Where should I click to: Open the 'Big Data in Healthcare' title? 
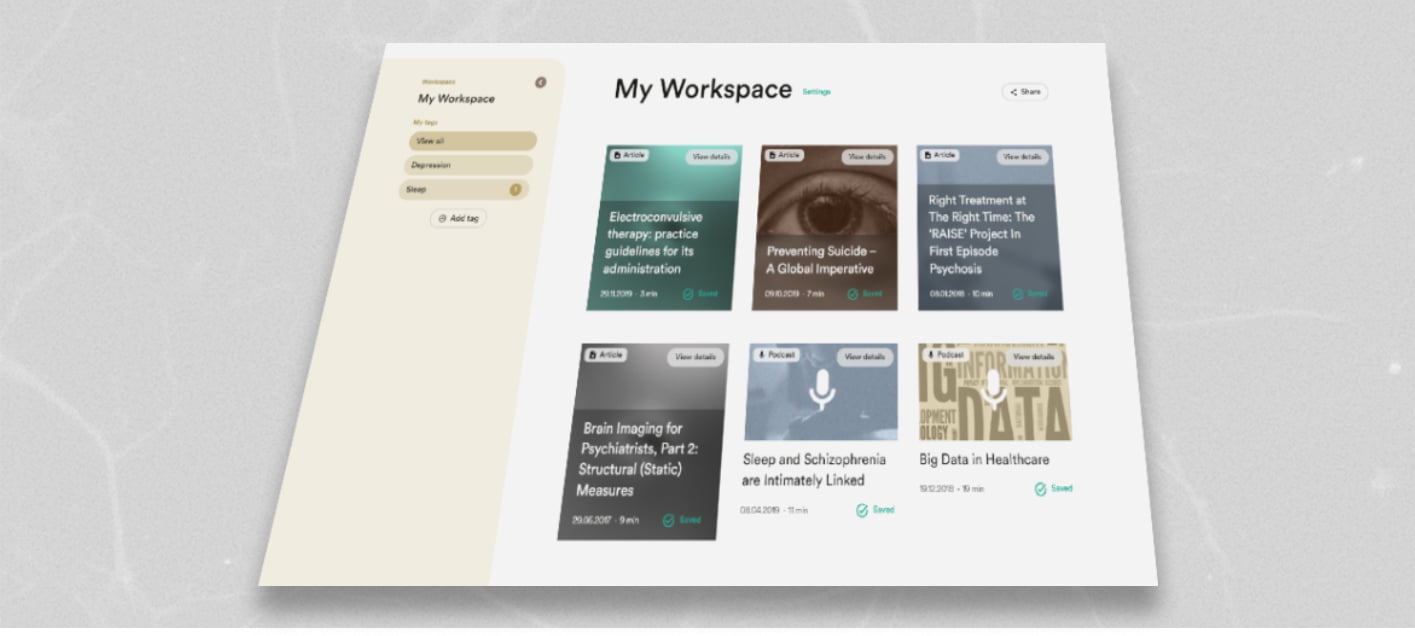tap(984, 460)
